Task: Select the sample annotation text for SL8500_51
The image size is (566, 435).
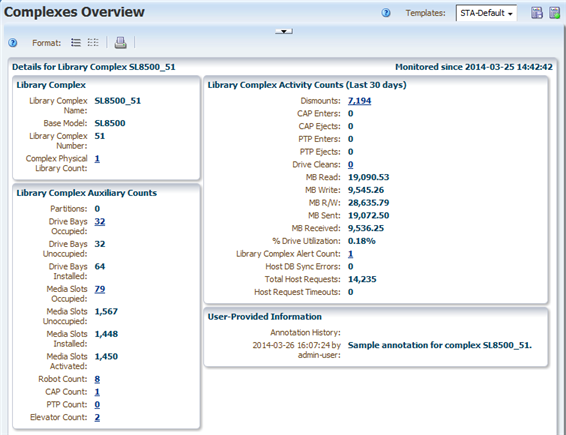Action: (440, 345)
